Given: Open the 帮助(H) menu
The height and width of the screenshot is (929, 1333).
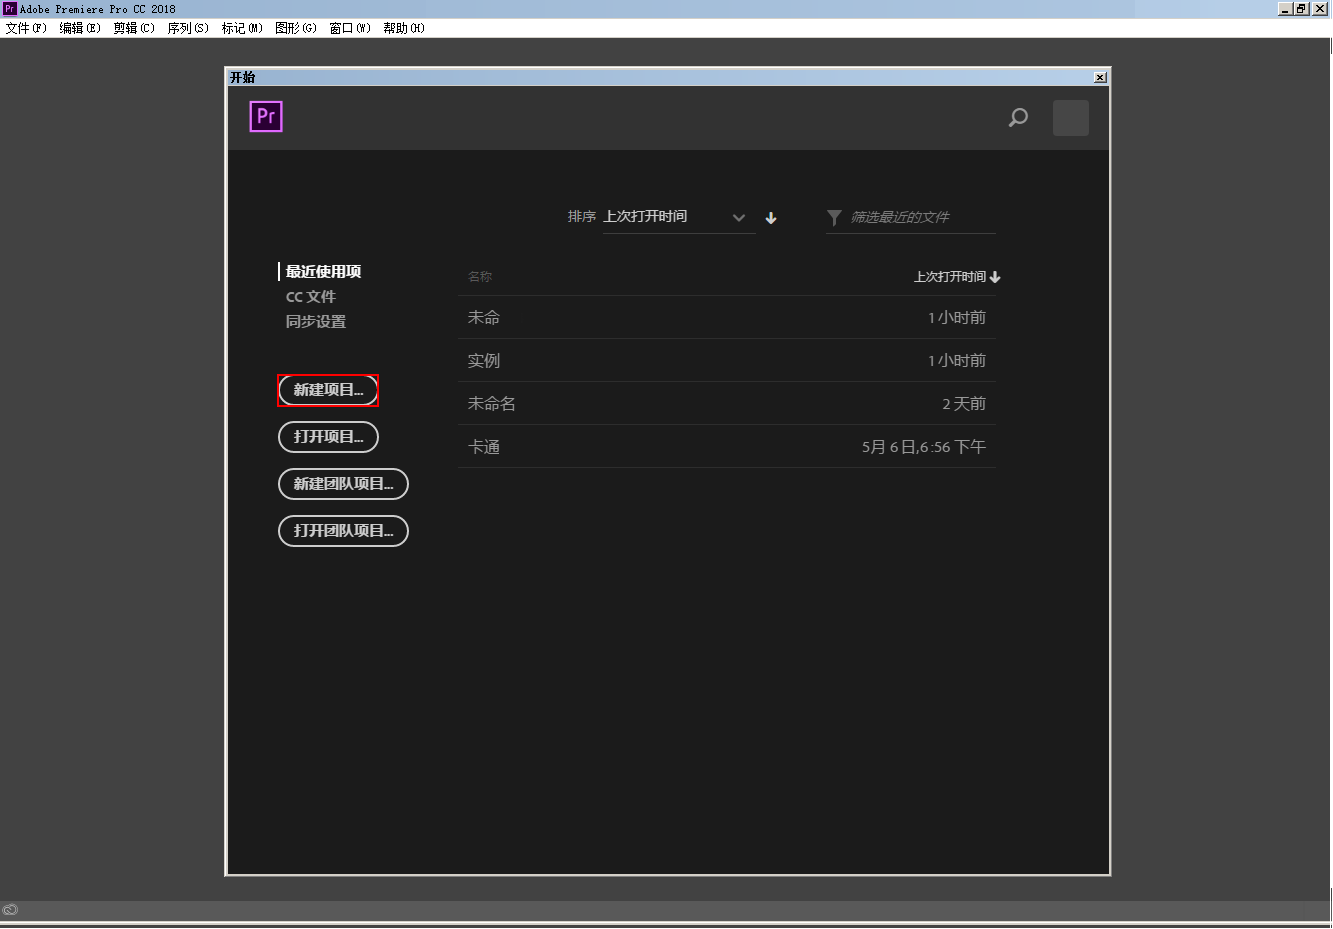Looking at the screenshot, I should 404,28.
